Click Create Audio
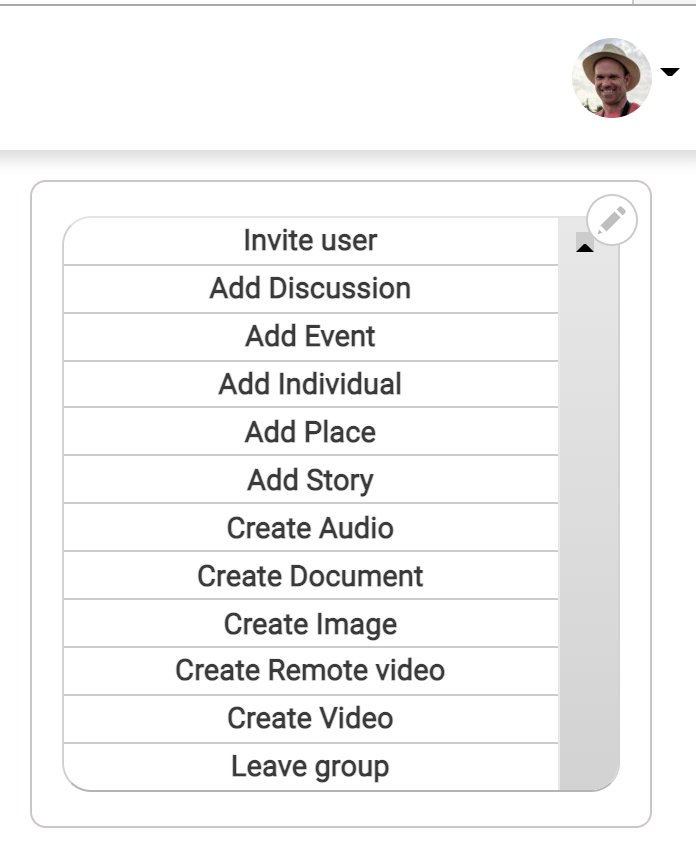This screenshot has height=844, width=696. tap(311, 528)
